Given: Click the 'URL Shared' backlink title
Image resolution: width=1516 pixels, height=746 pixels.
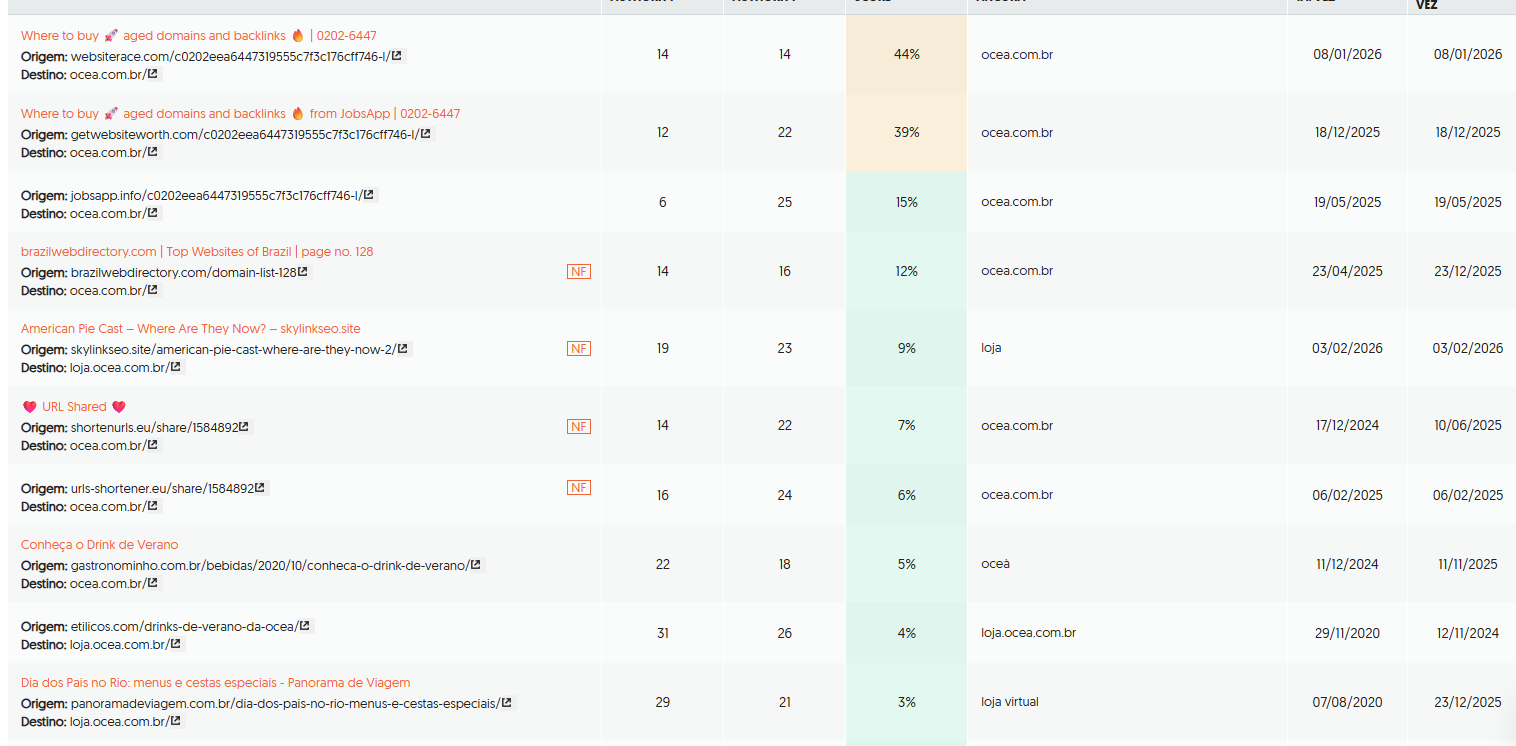Looking at the screenshot, I should pyautogui.click(x=74, y=406).
